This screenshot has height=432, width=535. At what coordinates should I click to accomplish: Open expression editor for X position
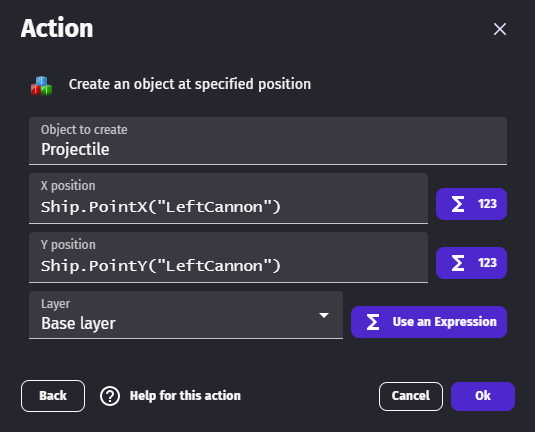coord(471,204)
